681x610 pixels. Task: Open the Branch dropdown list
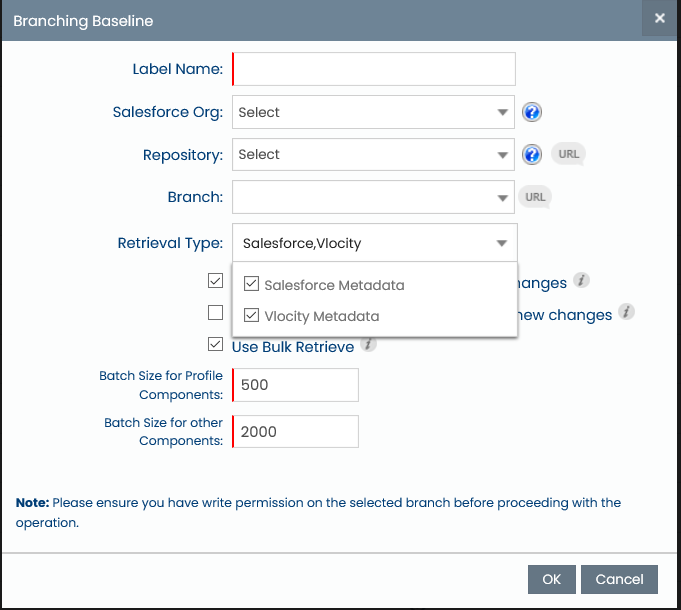click(x=373, y=197)
